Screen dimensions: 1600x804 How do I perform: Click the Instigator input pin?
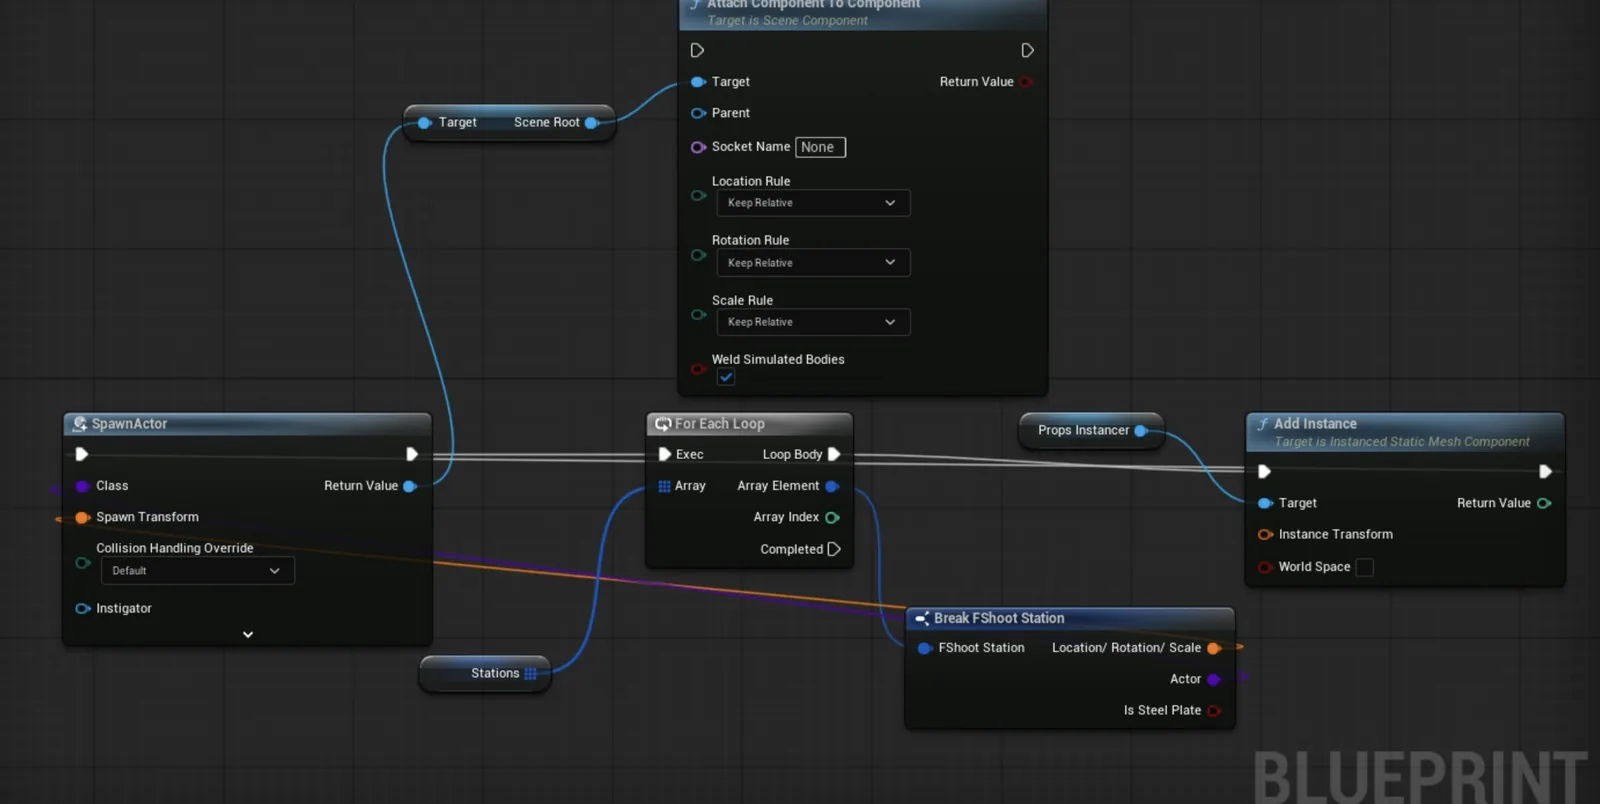click(83, 608)
